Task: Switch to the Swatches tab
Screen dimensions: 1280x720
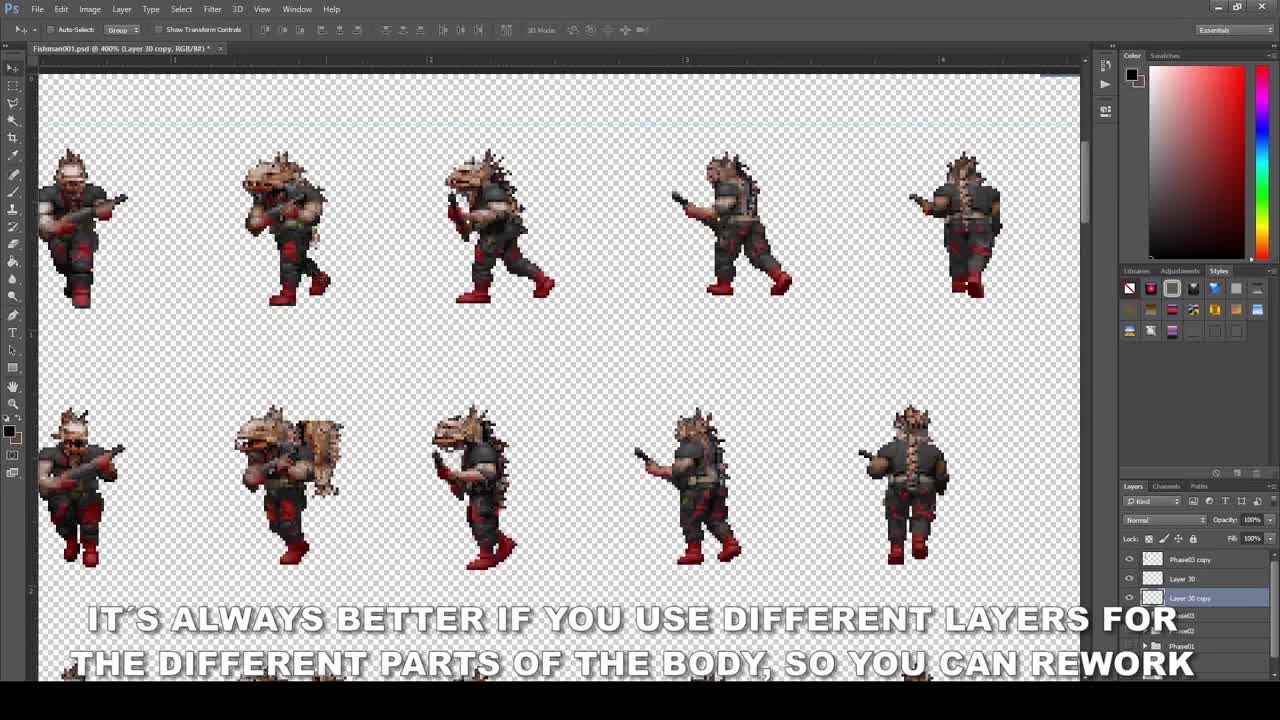Action: (x=1165, y=56)
